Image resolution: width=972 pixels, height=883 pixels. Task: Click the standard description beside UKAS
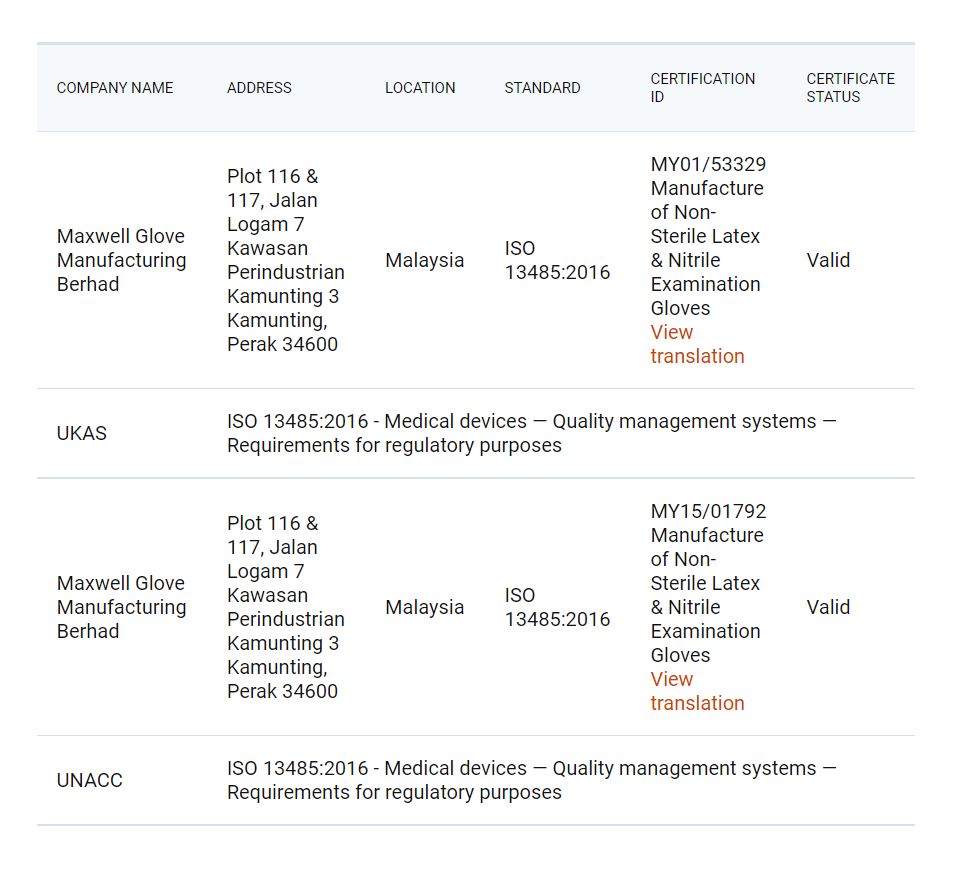(x=531, y=433)
